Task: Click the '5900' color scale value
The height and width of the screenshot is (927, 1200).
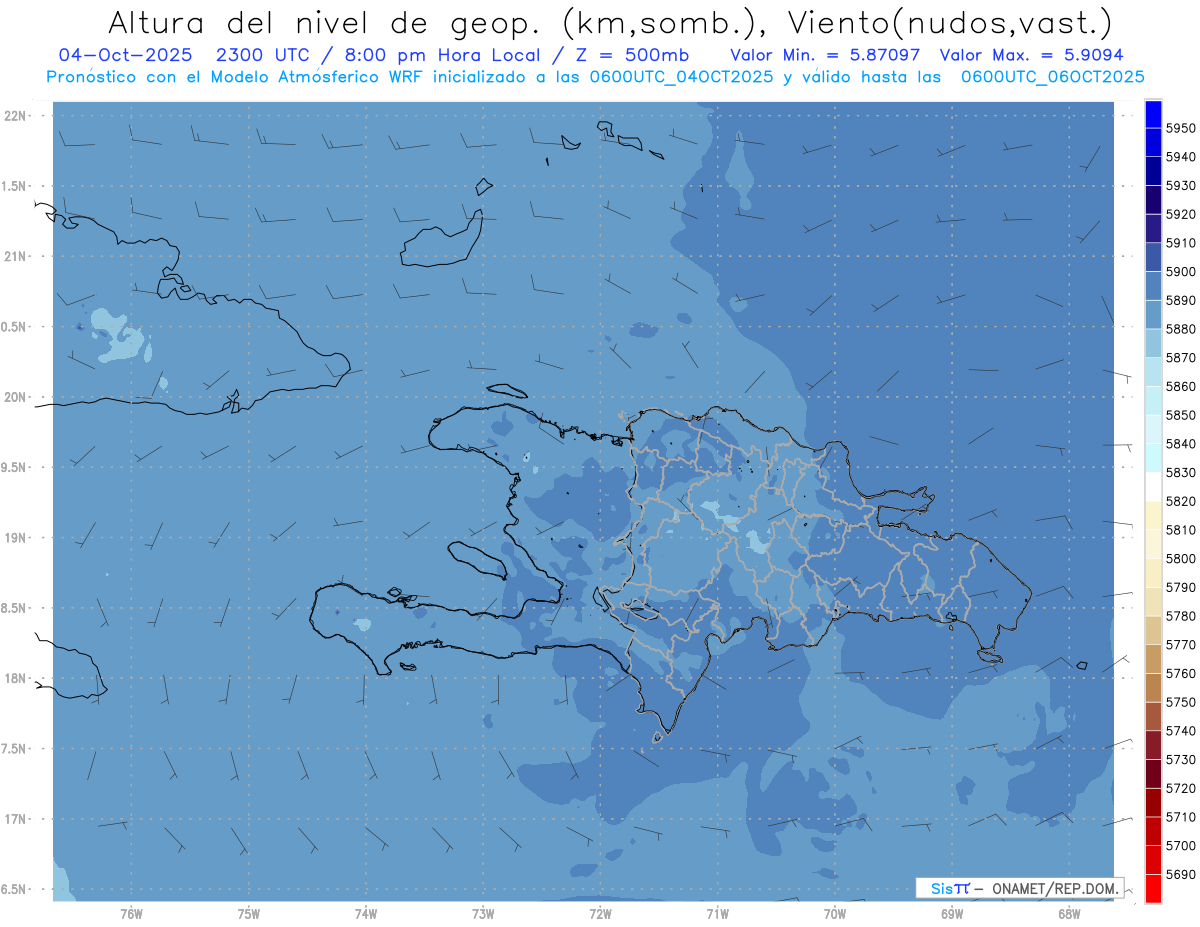Action: (1181, 272)
